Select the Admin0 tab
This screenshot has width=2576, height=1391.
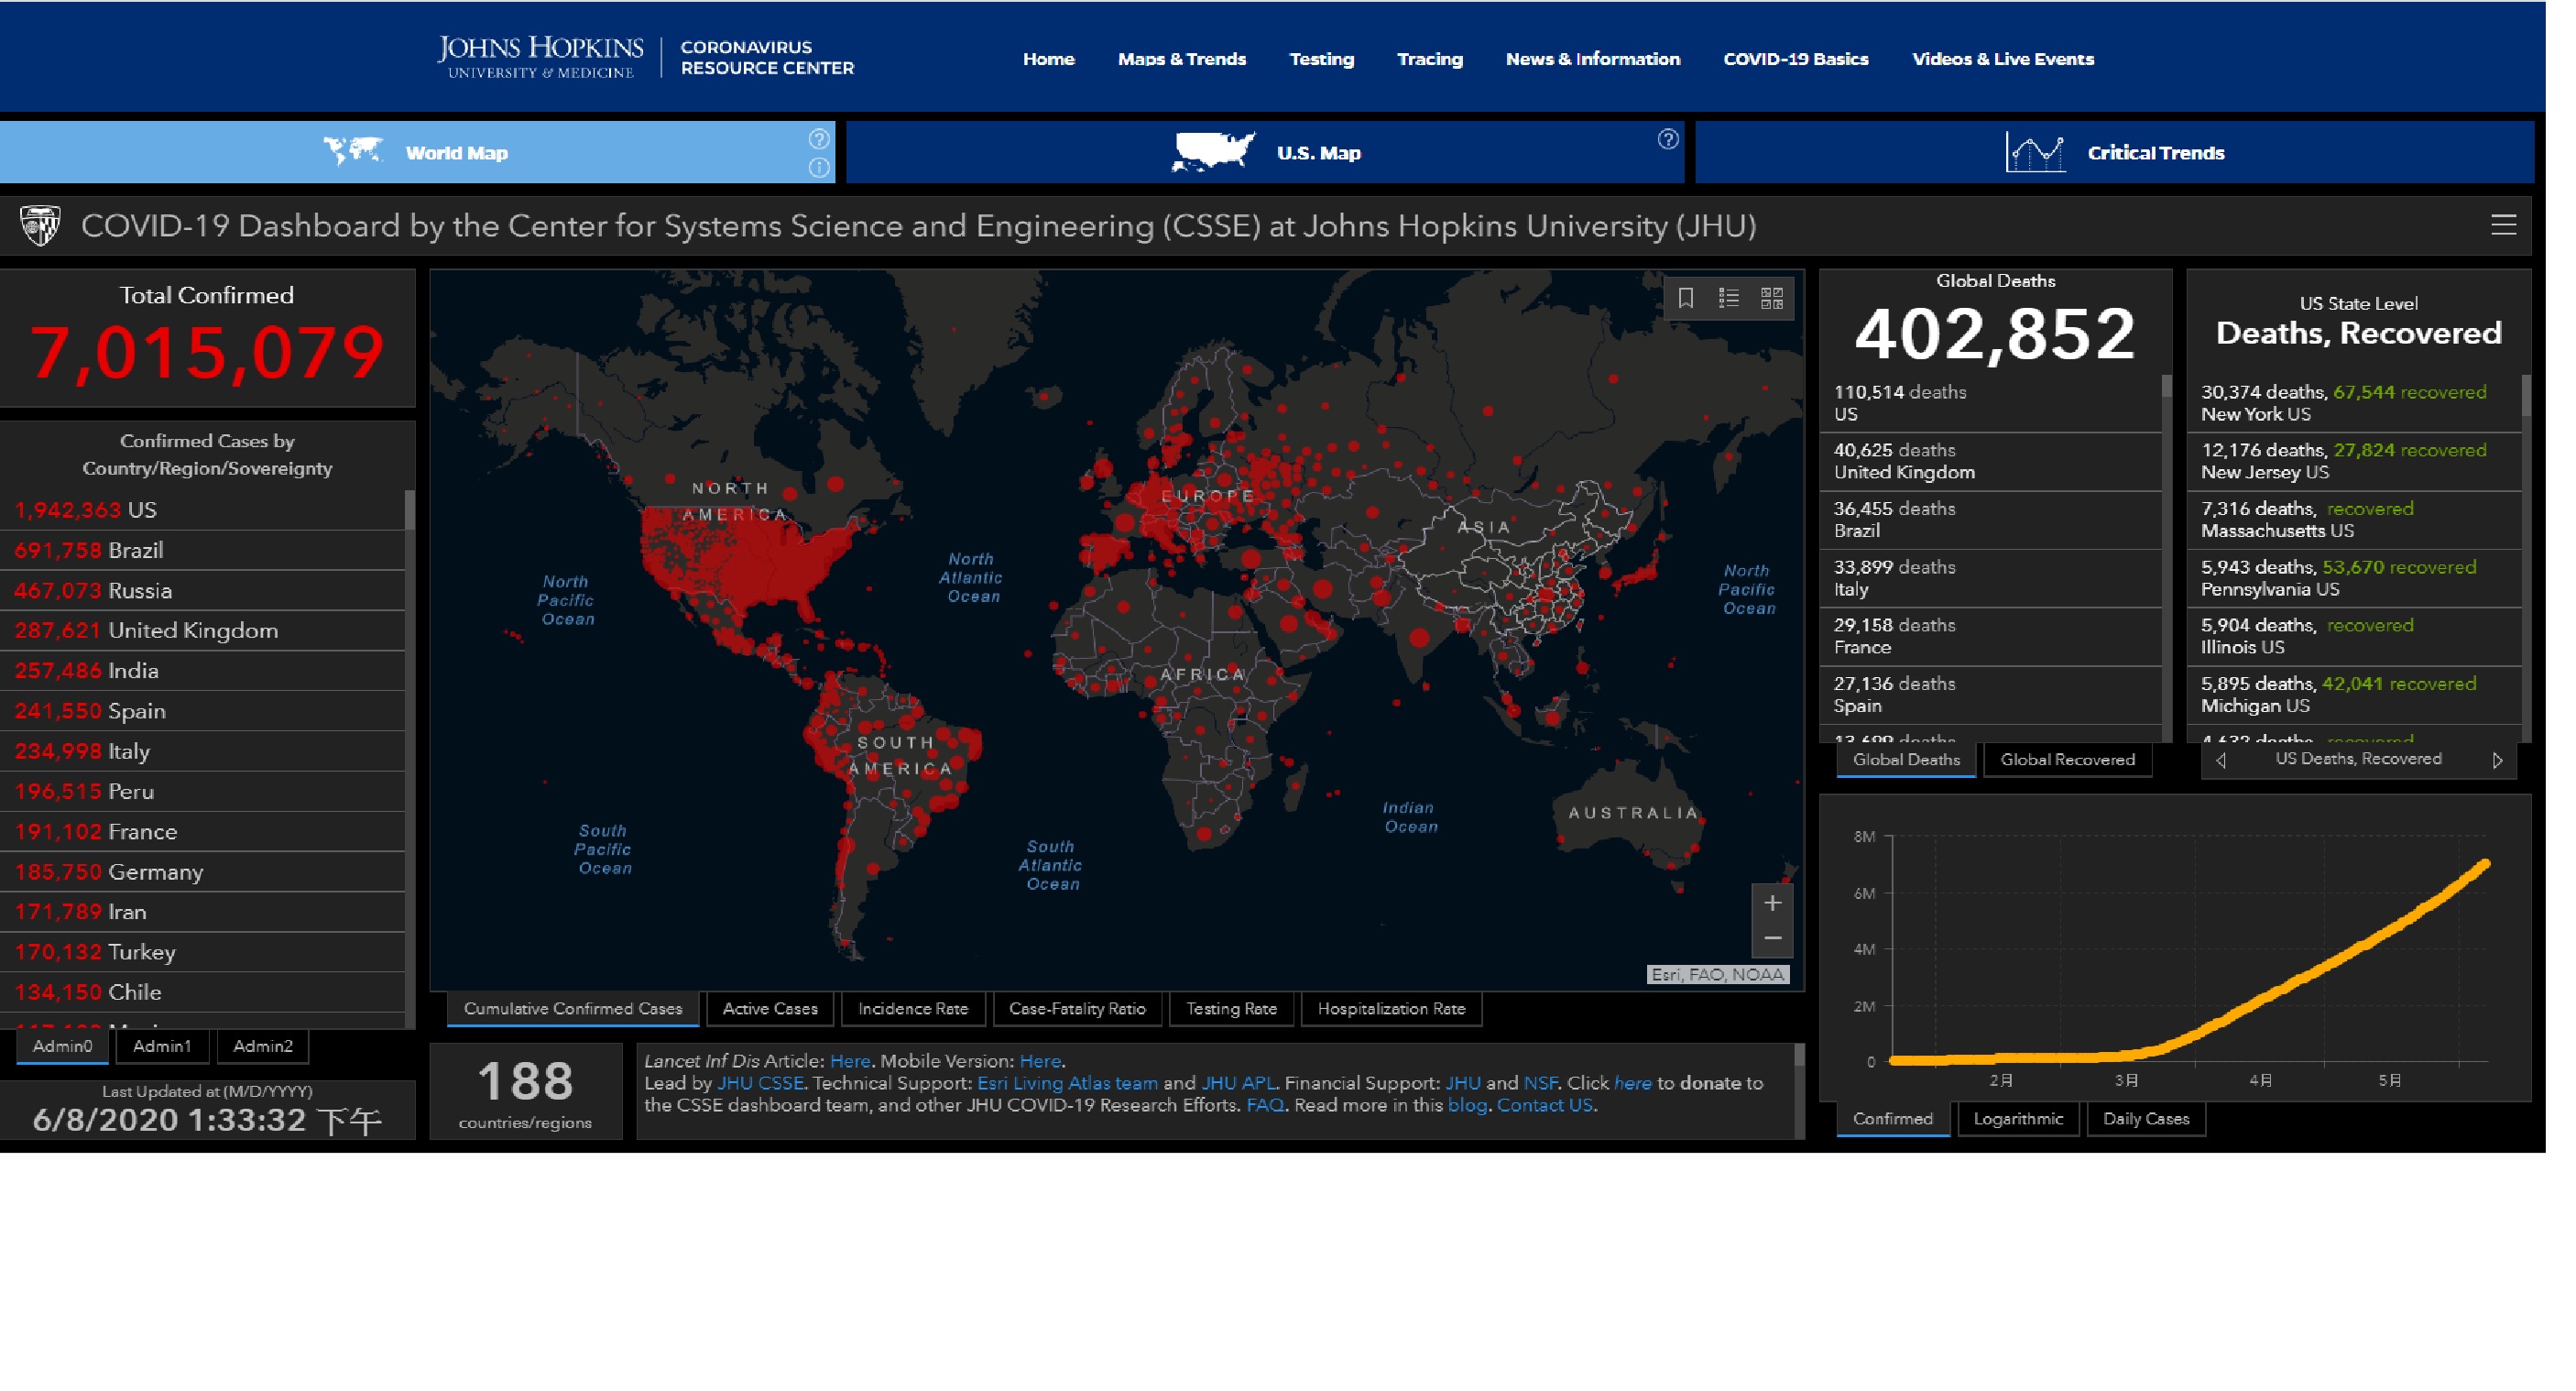point(62,1047)
